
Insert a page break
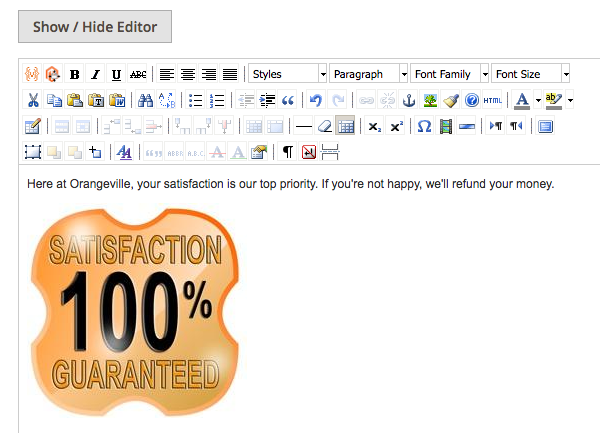click(329, 152)
